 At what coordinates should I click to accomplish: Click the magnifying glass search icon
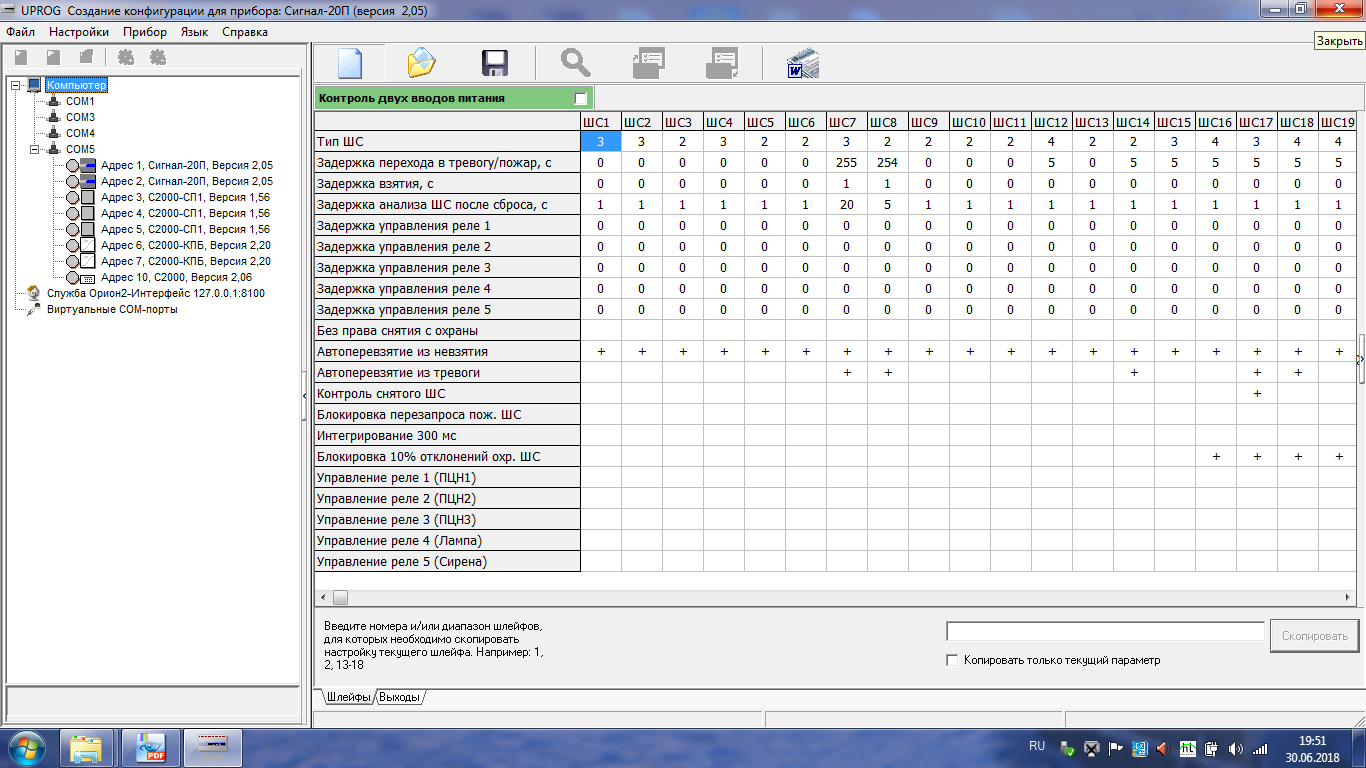[x=575, y=63]
